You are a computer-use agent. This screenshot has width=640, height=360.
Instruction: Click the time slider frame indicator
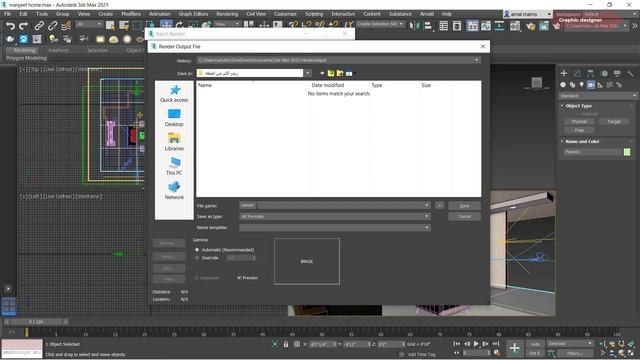pyautogui.click(x=36, y=322)
